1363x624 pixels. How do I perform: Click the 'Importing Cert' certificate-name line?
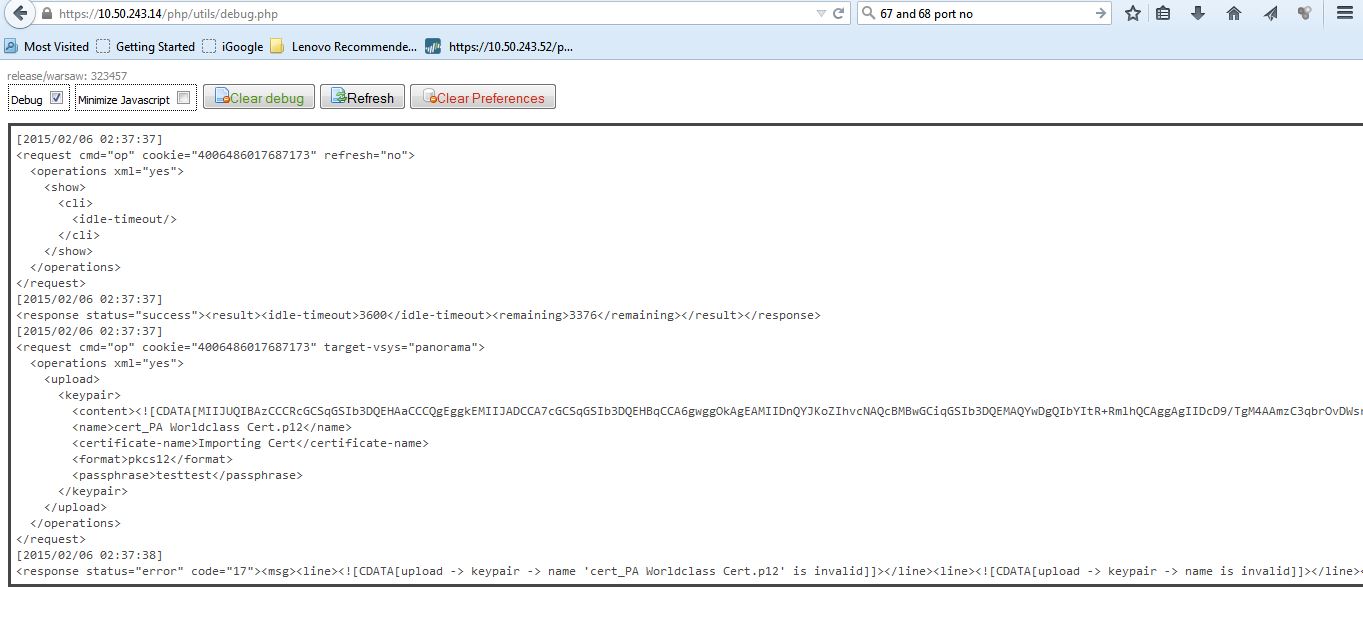point(250,443)
